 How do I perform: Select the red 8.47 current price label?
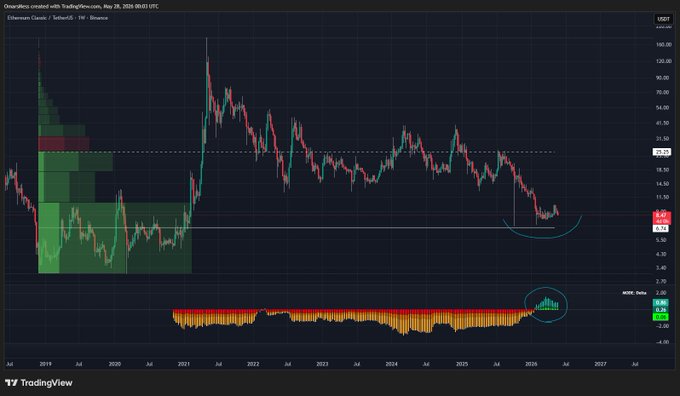(661, 215)
